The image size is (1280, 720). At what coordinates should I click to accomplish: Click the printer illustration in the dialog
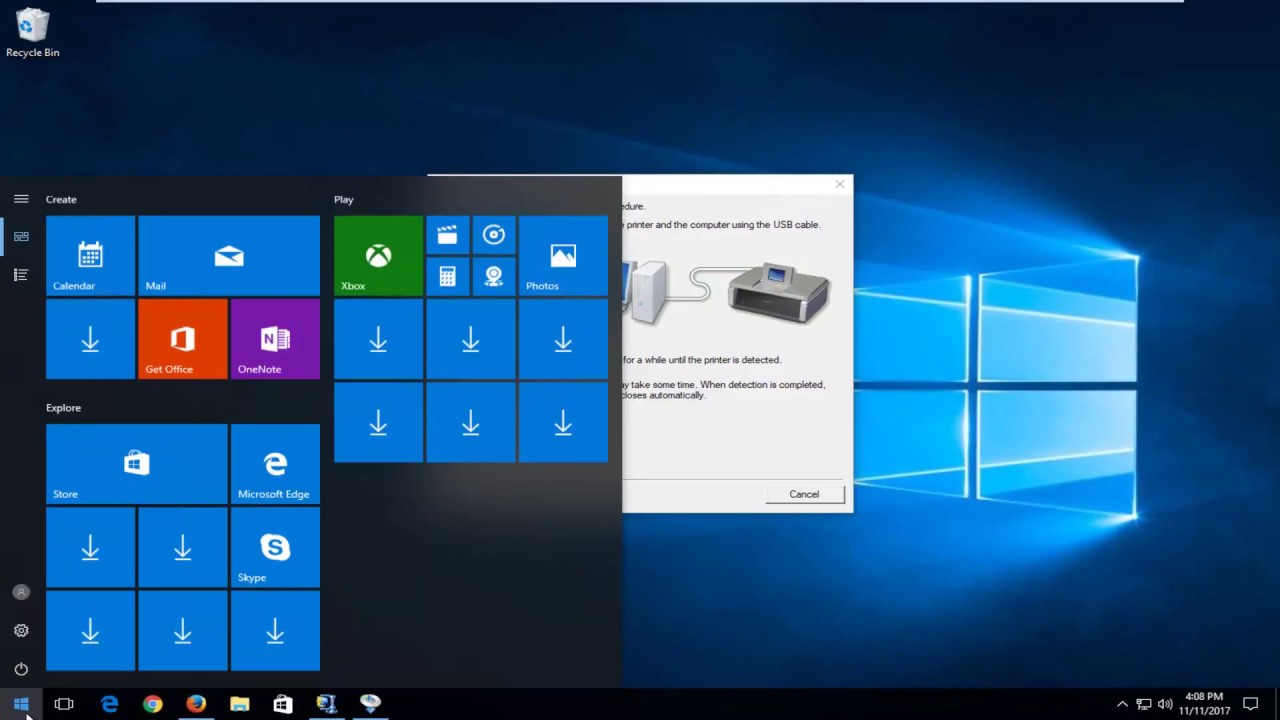point(780,292)
